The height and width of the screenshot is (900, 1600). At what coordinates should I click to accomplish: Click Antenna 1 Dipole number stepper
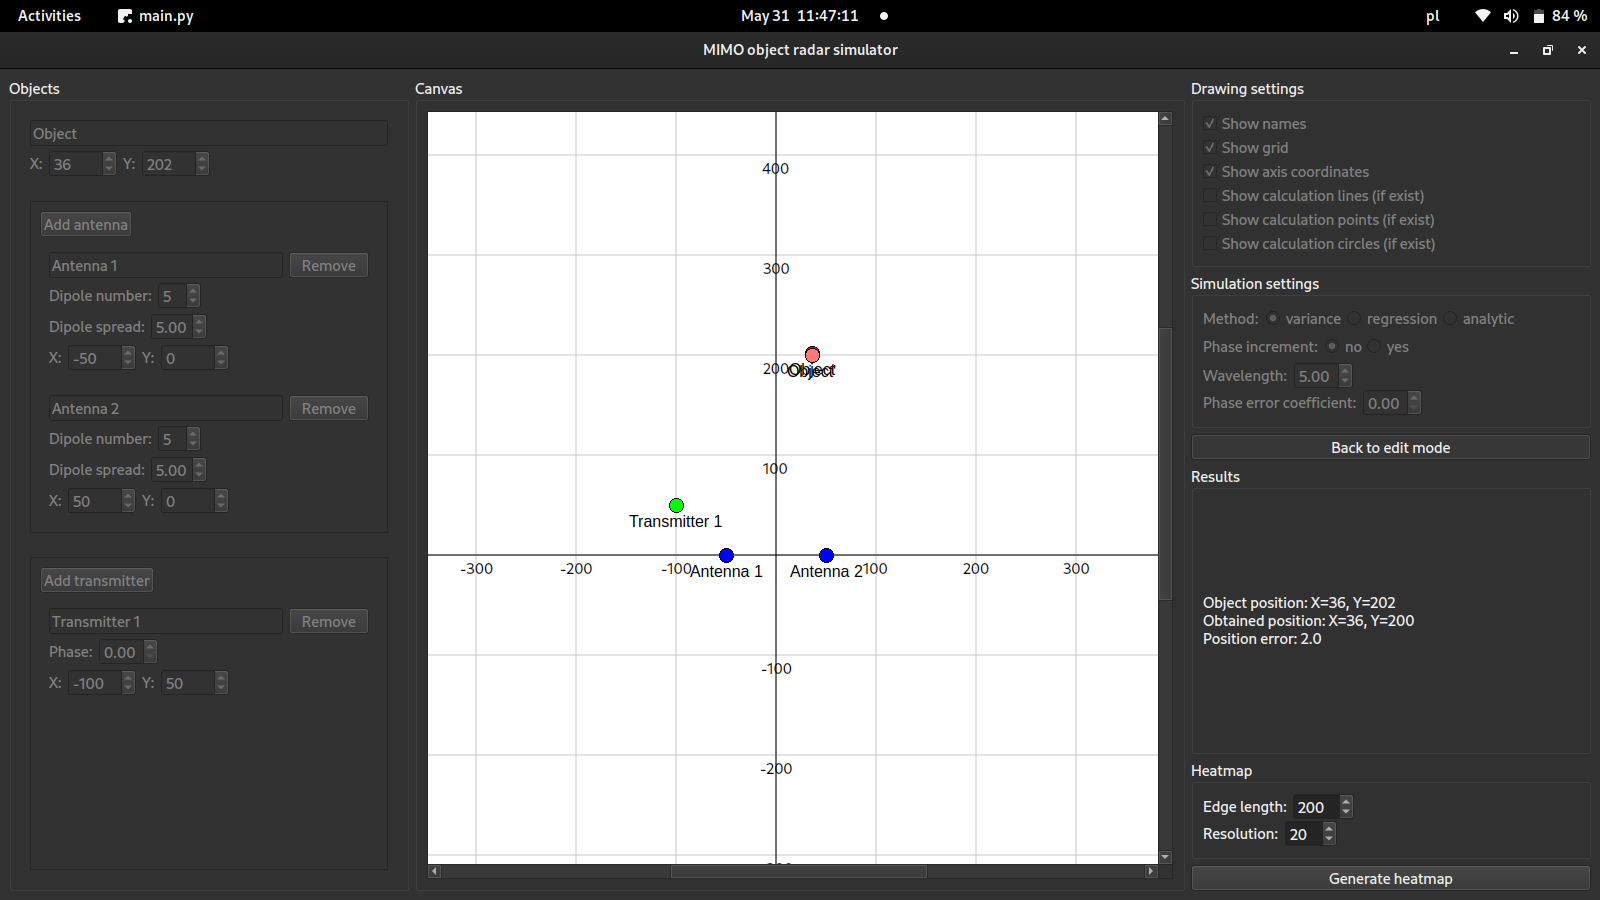point(193,295)
